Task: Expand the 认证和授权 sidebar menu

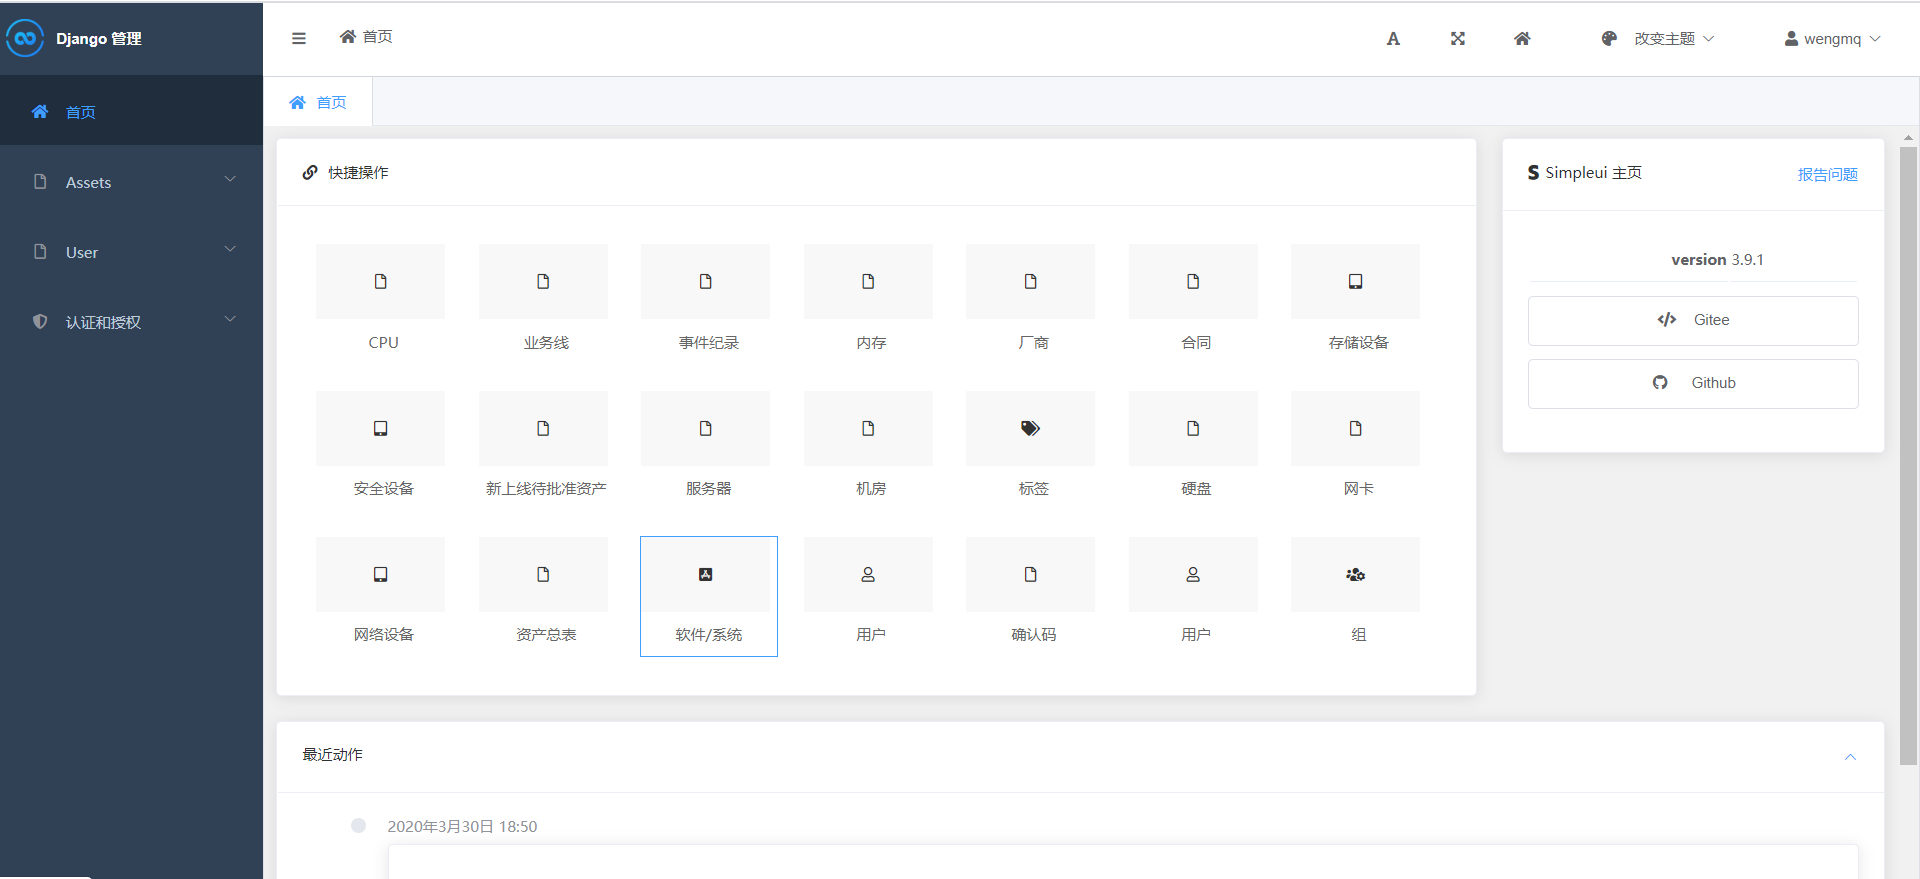Action: 131,322
